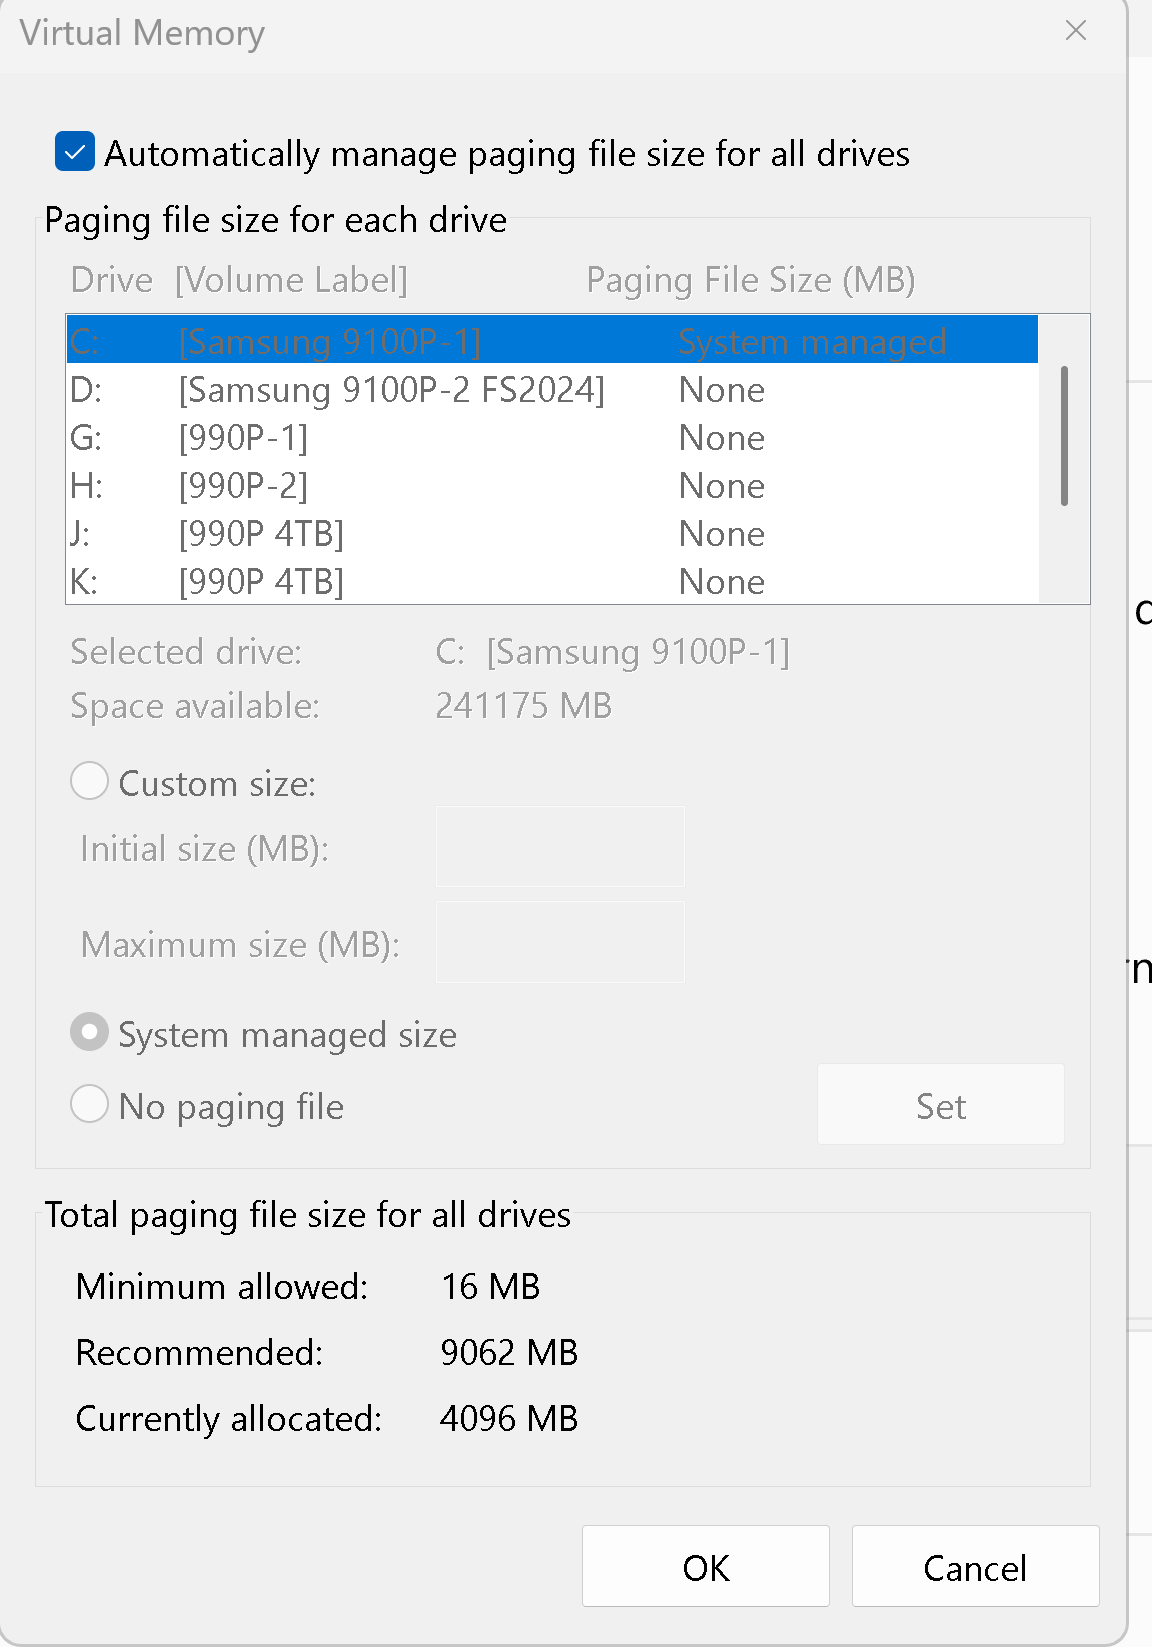Choose the No paging file option
This screenshot has width=1152, height=1647.
[89, 1104]
